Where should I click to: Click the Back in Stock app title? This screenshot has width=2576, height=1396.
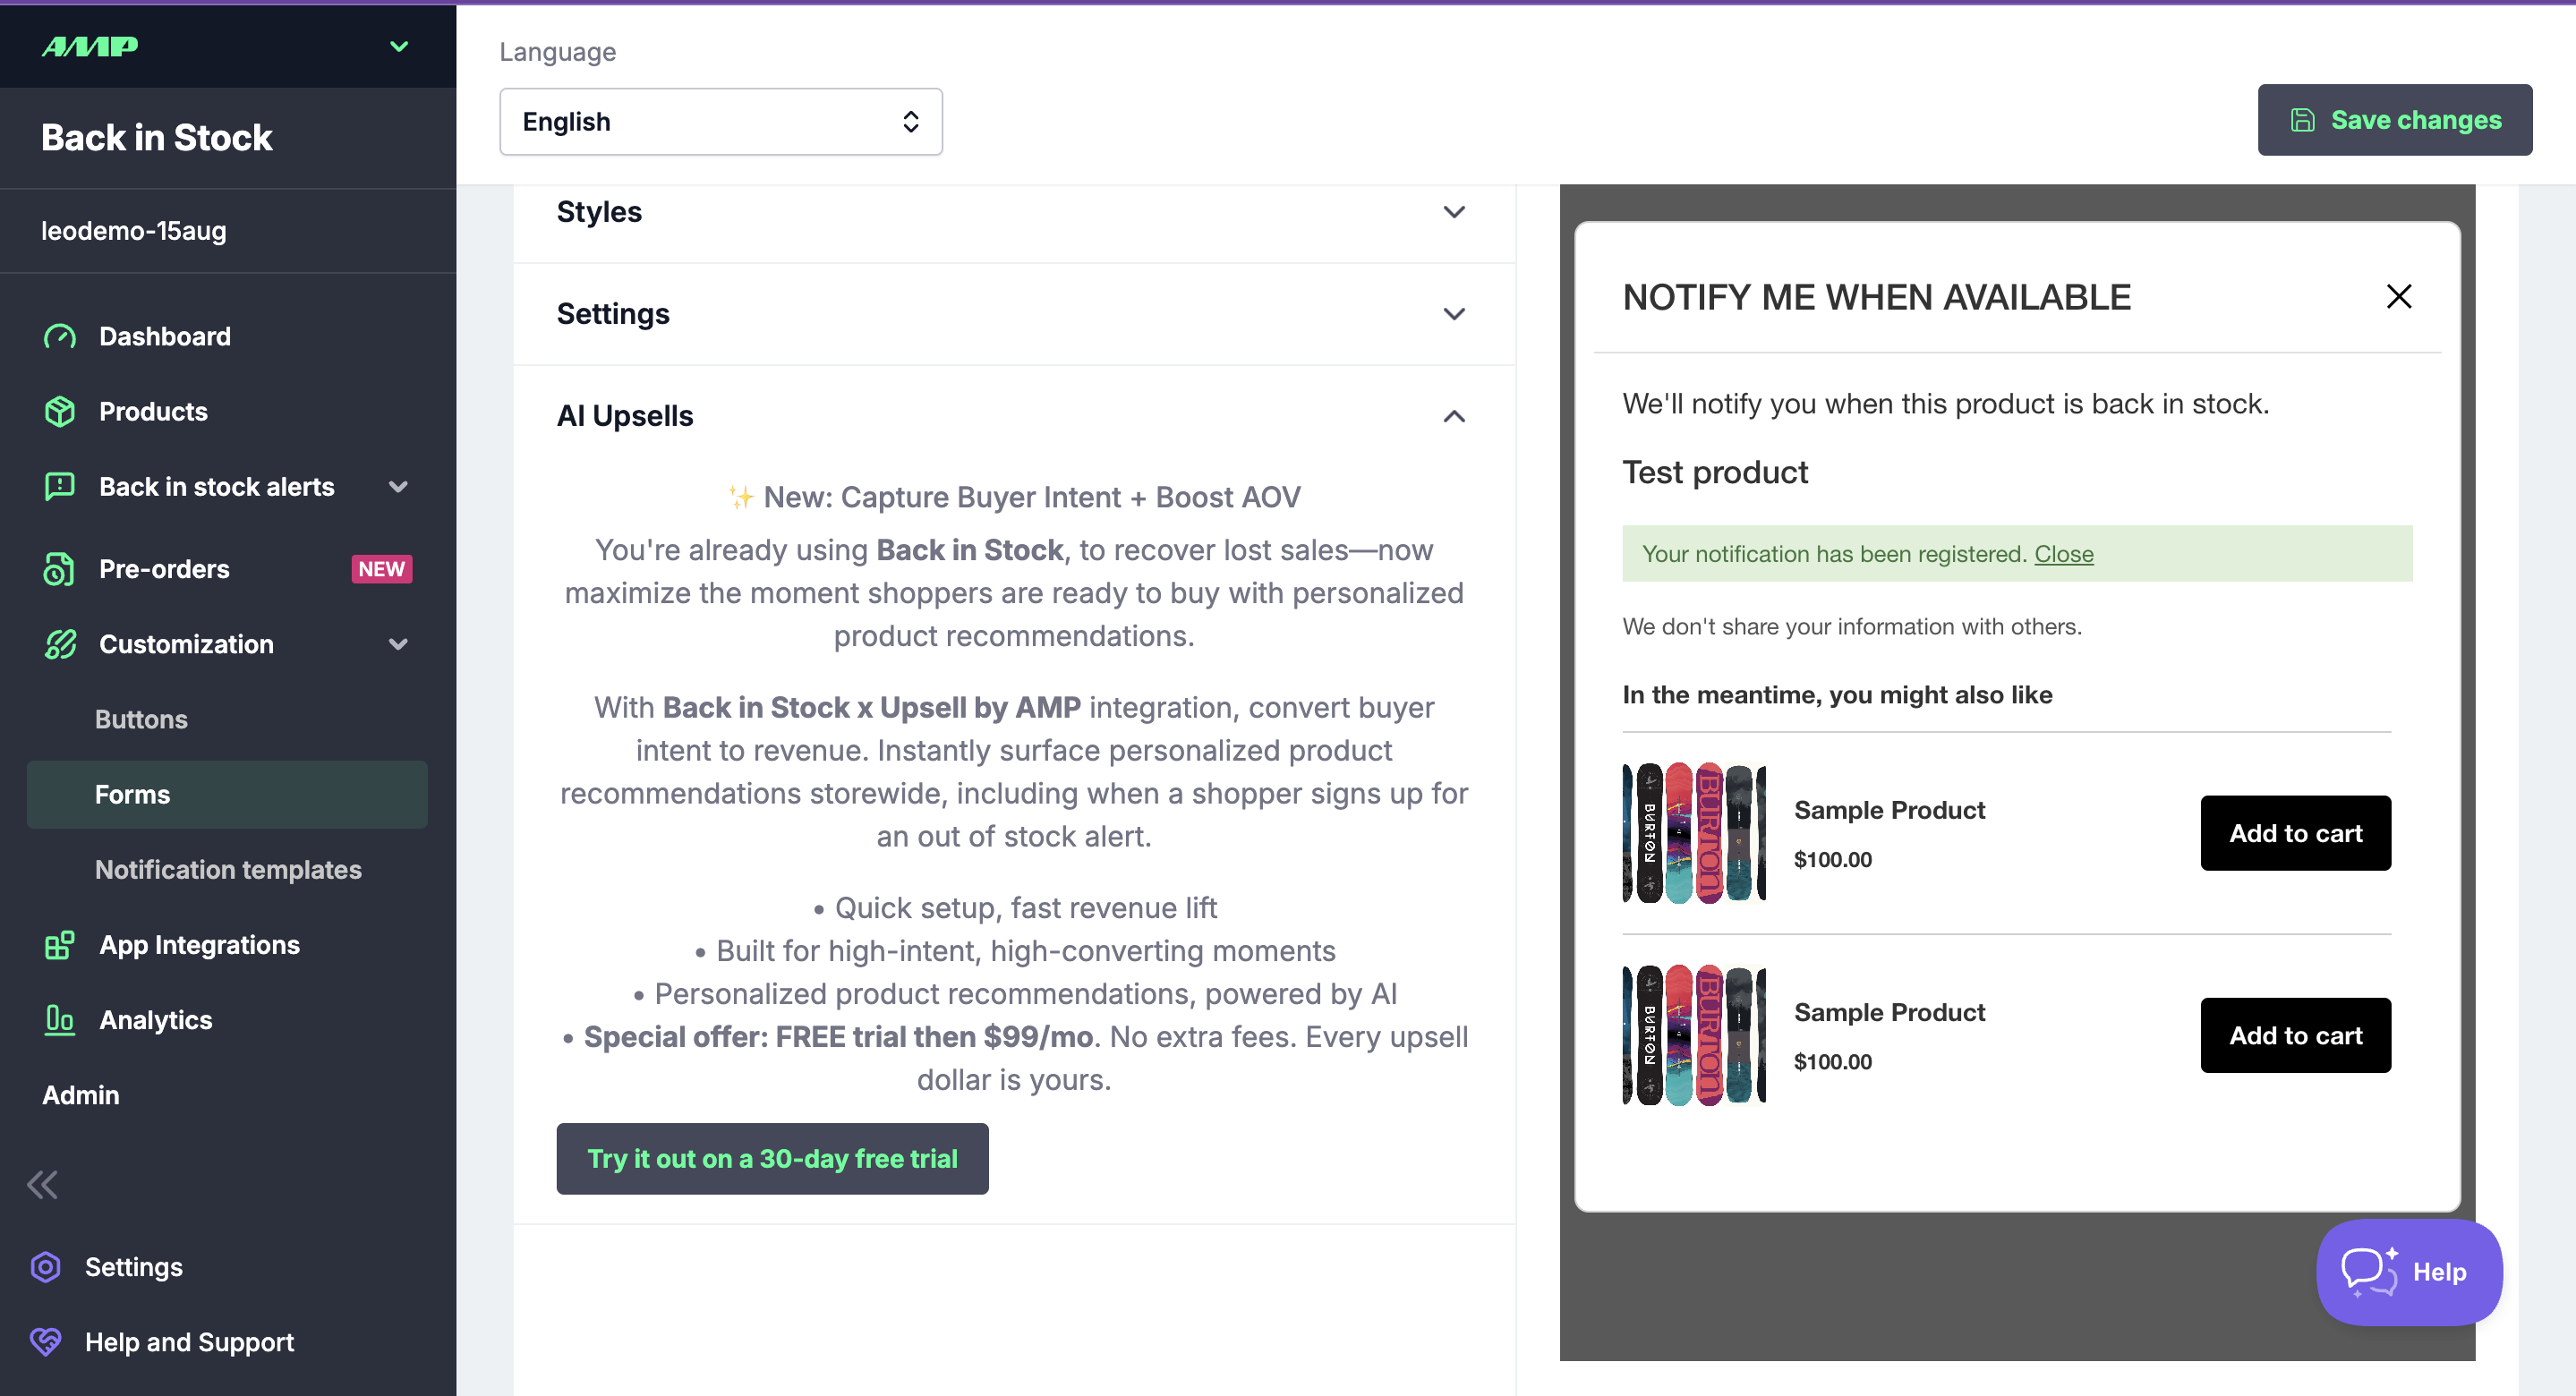pyautogui.click(x=157, y=137)
